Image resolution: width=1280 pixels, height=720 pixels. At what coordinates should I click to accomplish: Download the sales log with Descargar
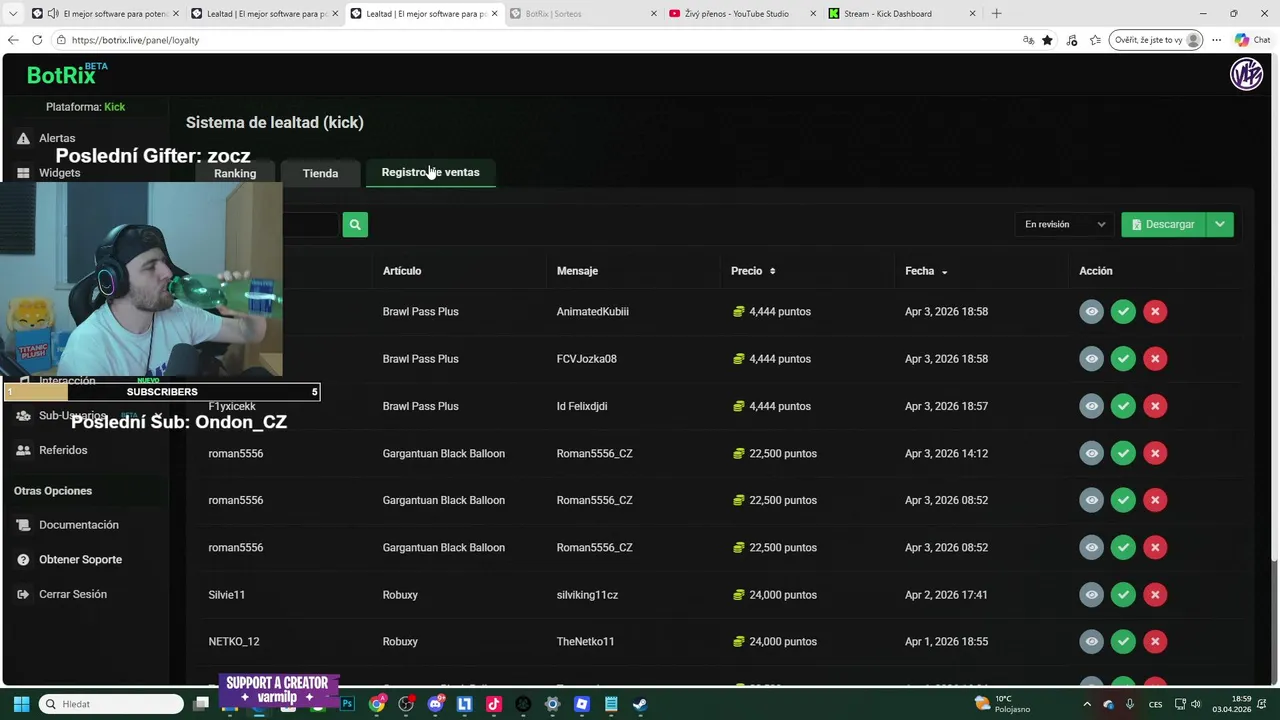click(x=1163, y=225)
